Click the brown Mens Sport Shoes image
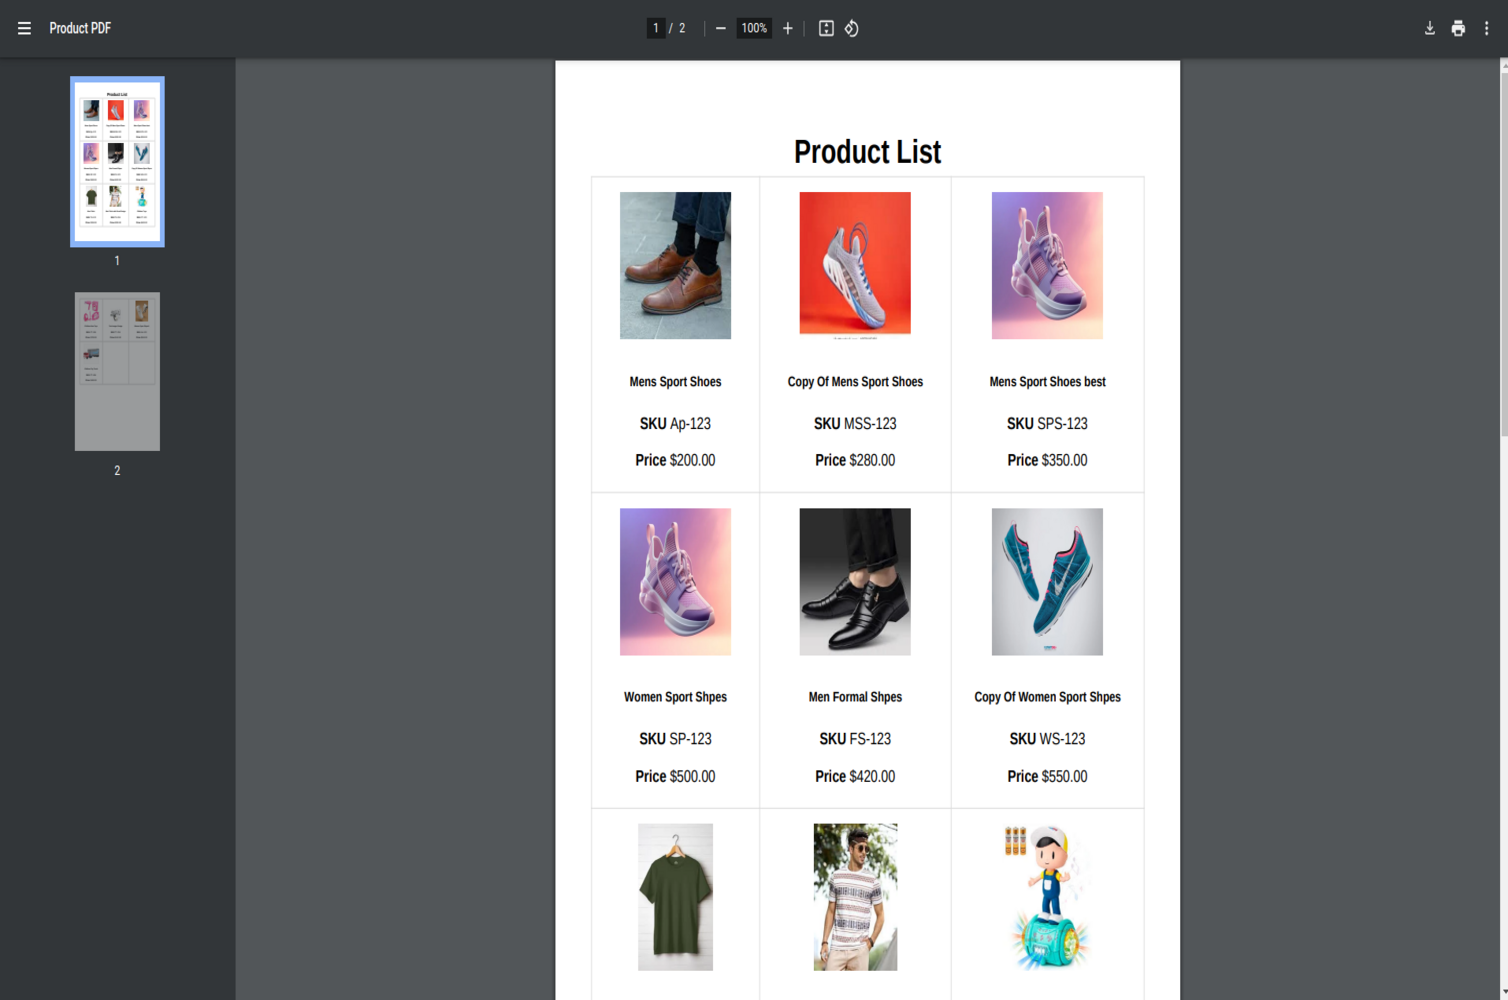1508x1000 pixels. pos(675,265)
